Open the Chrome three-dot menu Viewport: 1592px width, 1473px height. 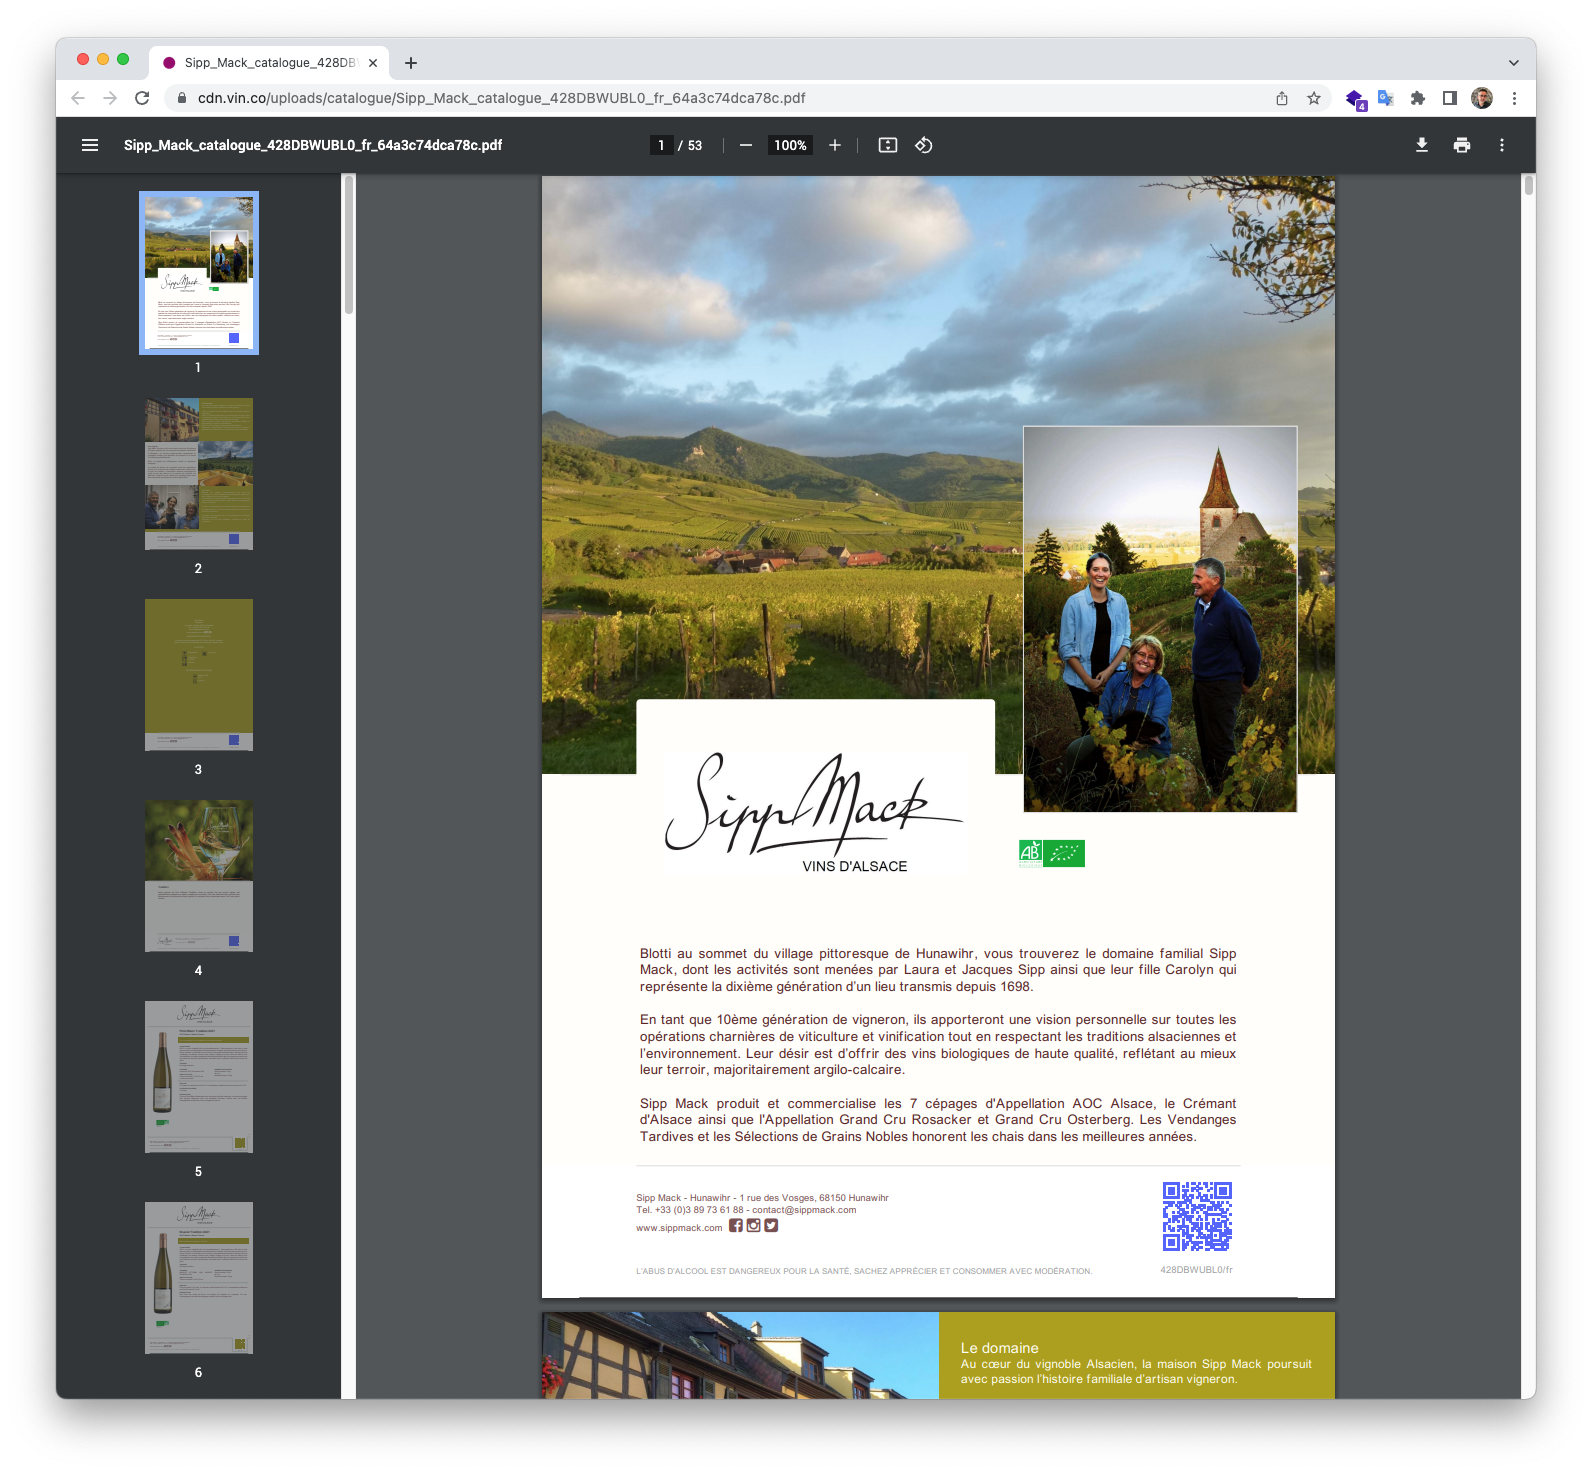click(1514, 98)
